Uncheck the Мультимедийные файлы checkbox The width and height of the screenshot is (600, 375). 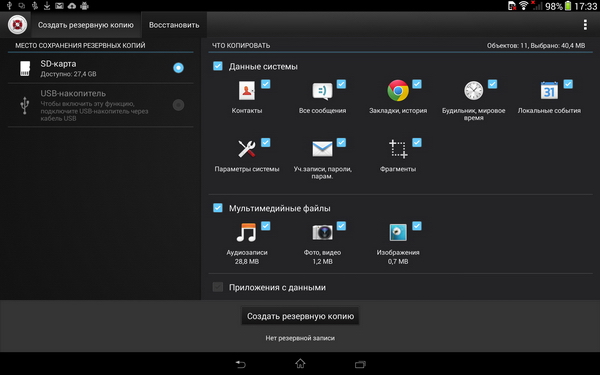point(218,208)
